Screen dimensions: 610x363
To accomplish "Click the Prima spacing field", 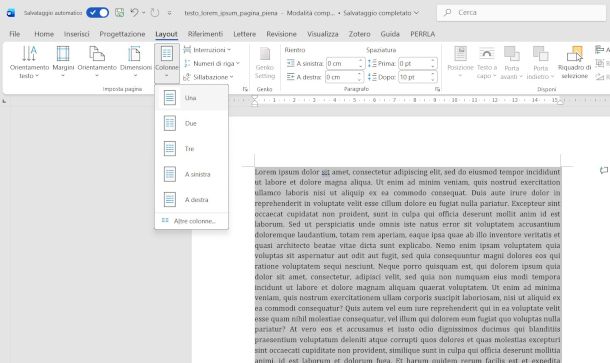I will coord(414,63).
